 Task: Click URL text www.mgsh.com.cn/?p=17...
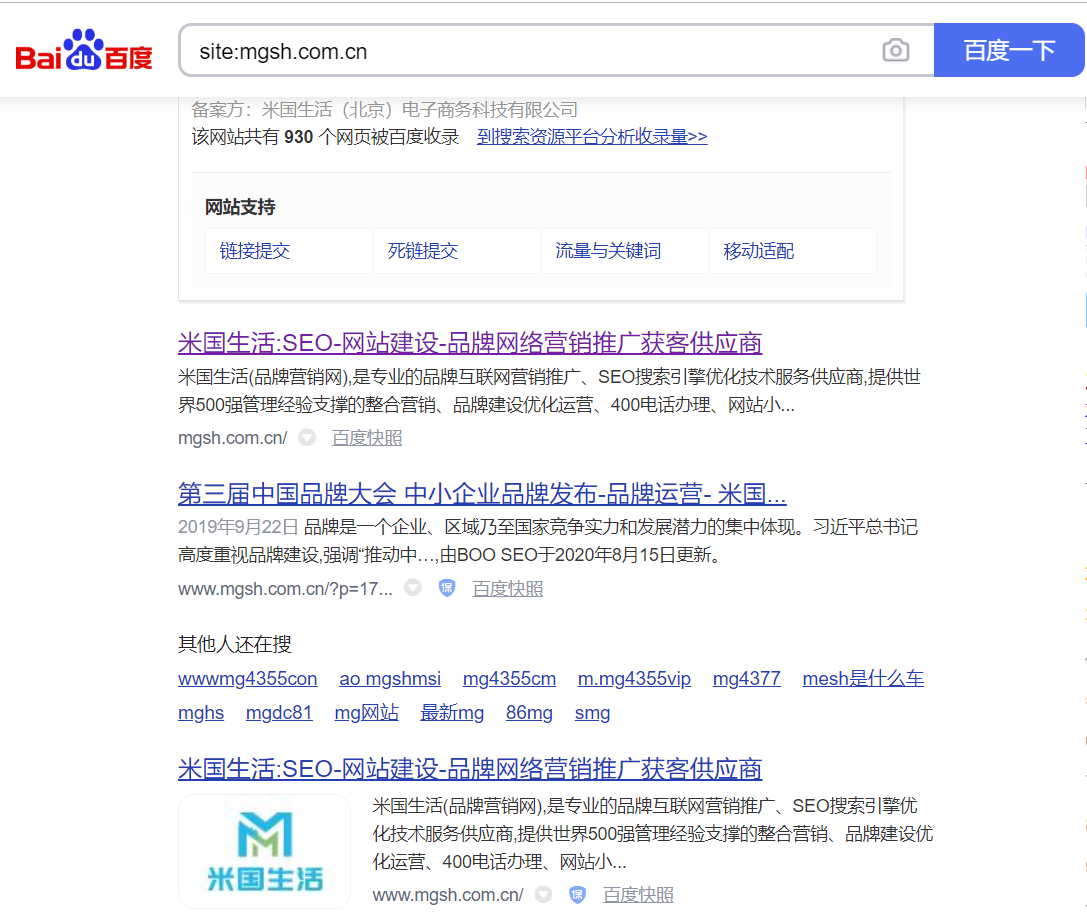(x=285, y=589)
